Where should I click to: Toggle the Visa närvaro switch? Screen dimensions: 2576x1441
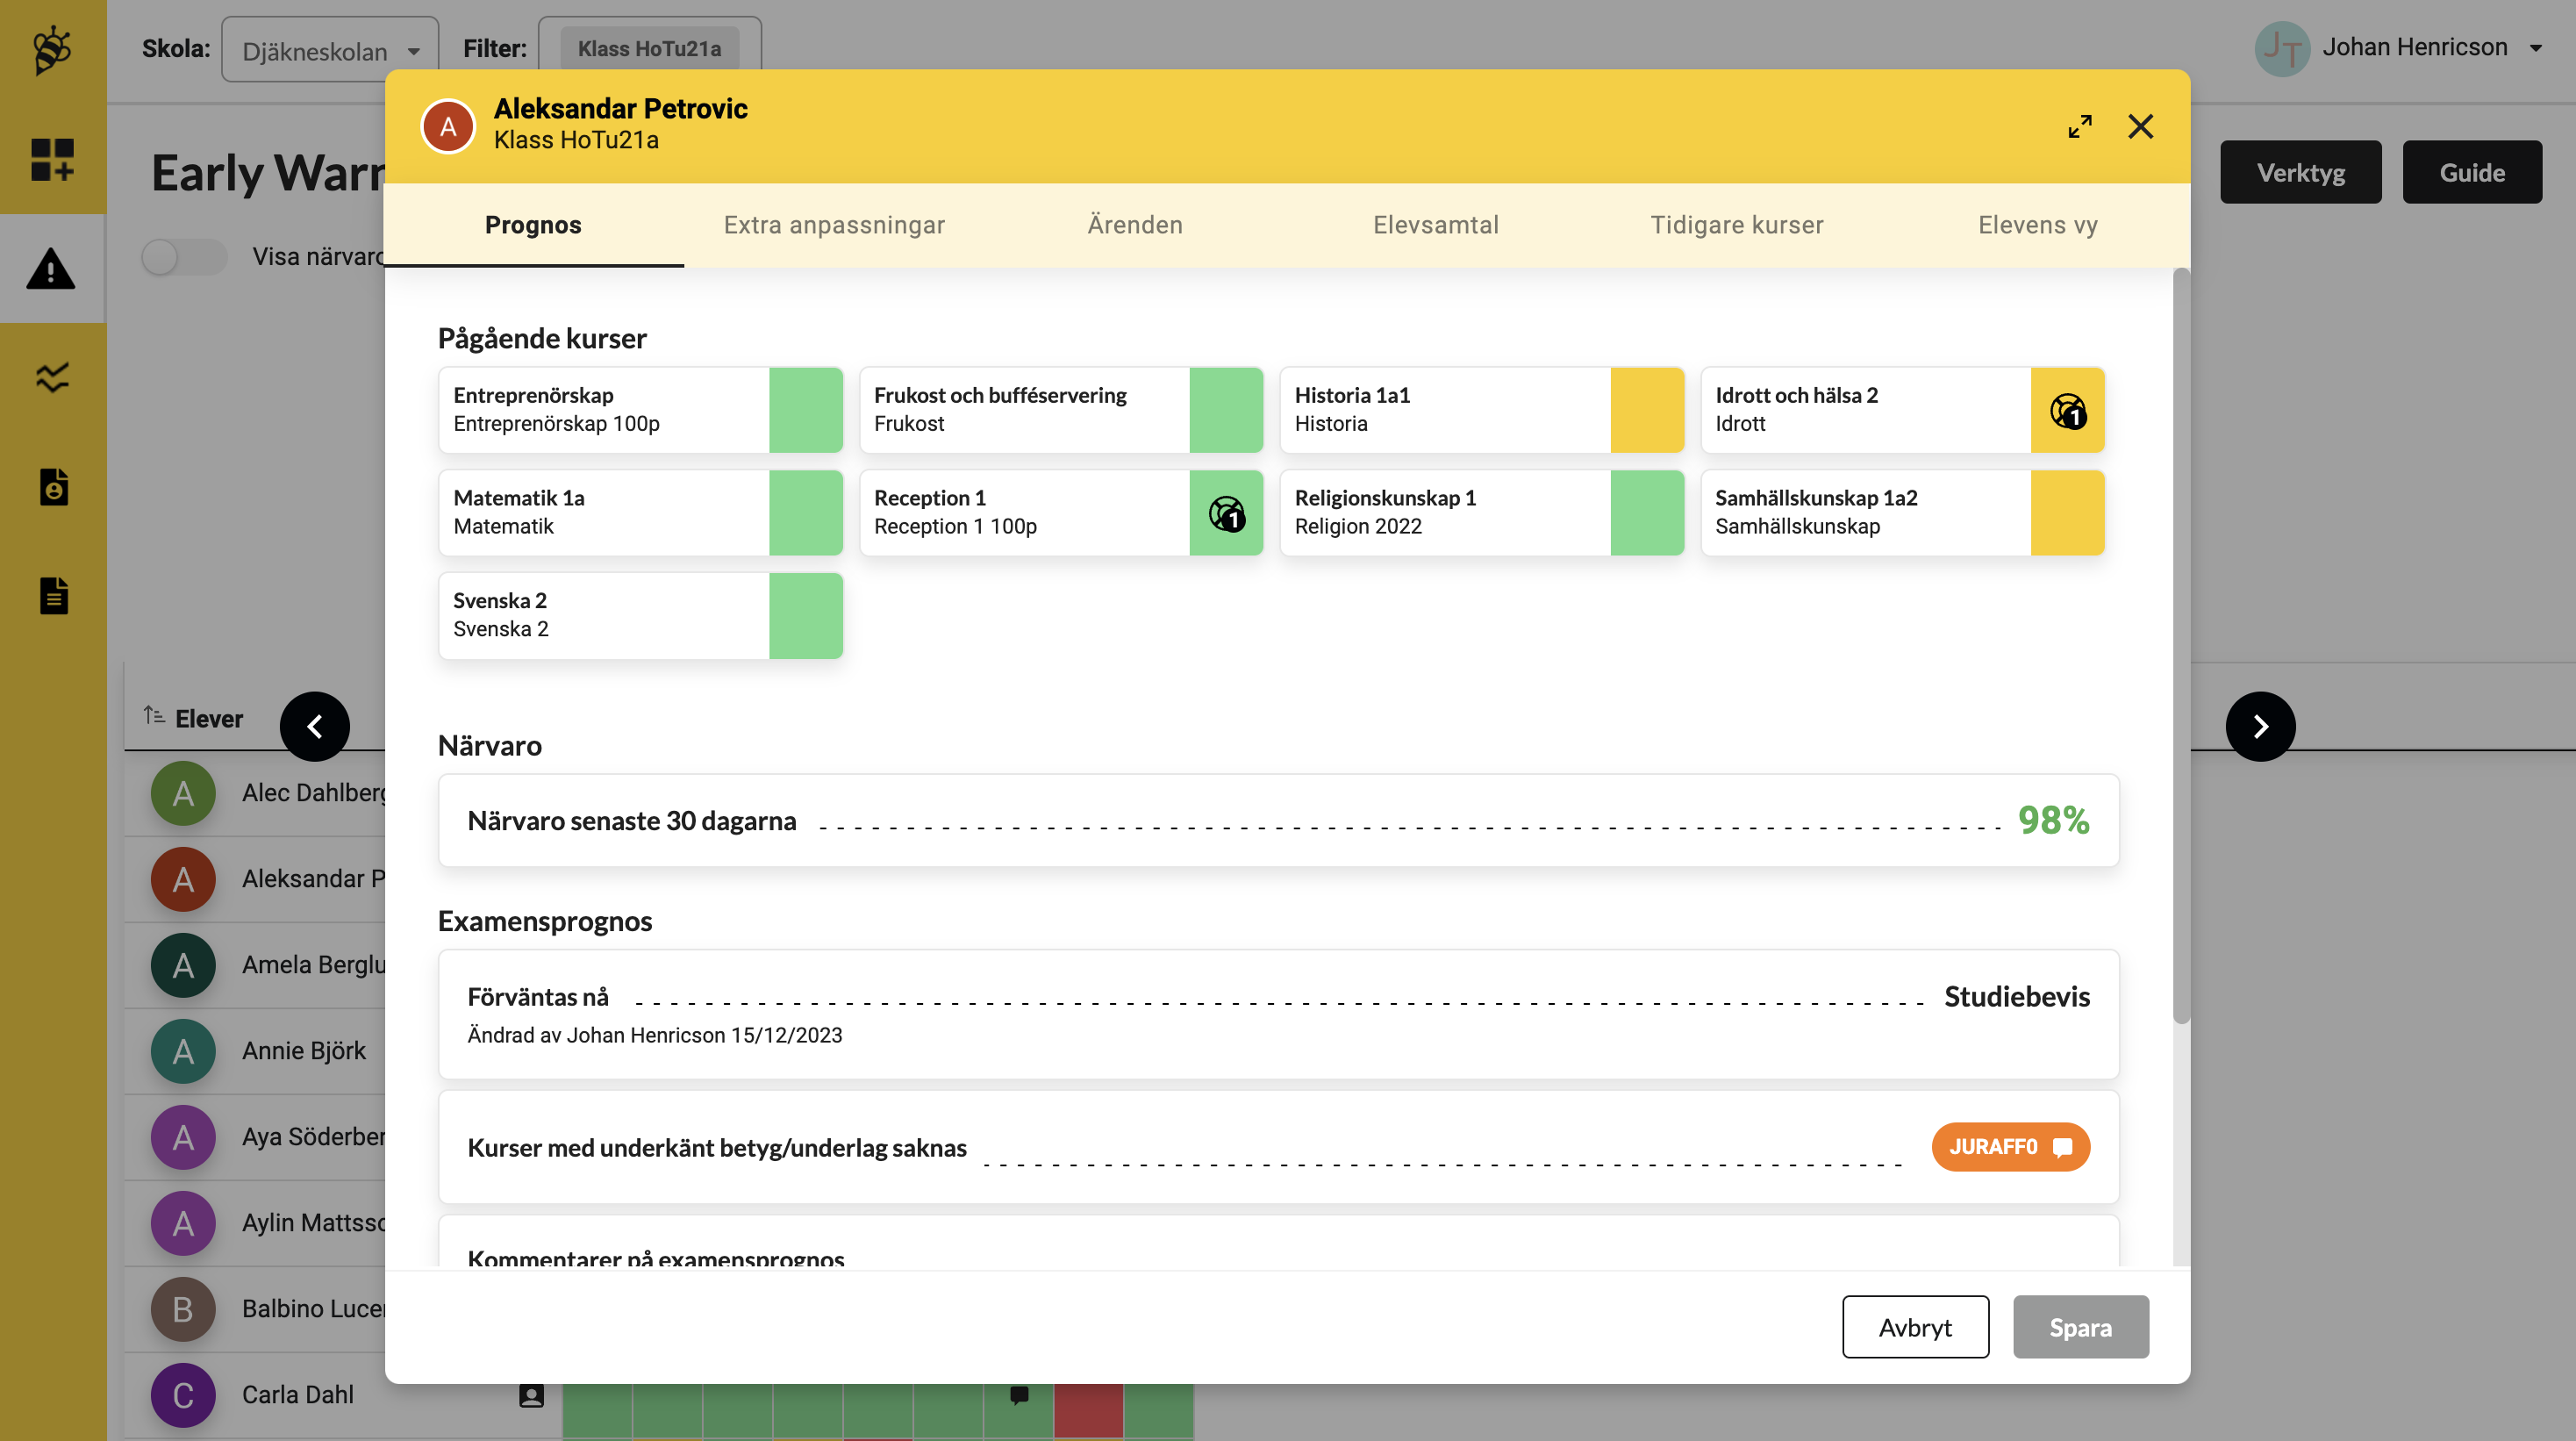point(183,257)
